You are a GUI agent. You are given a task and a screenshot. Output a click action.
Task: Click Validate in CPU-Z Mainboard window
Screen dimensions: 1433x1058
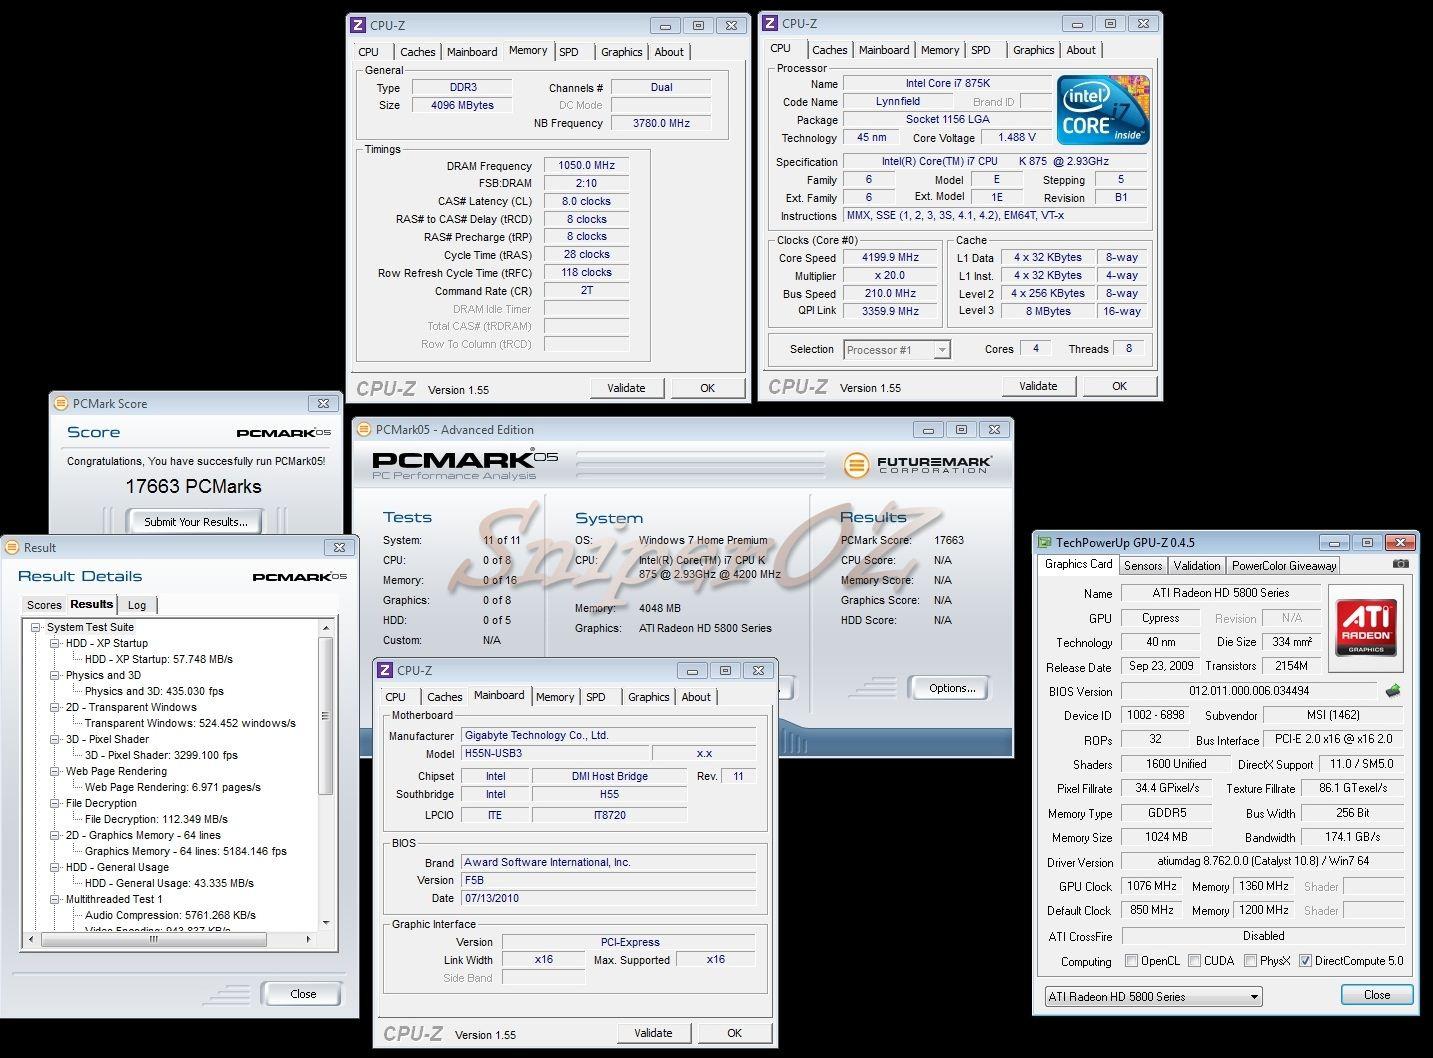pyautogui.click(x=653, y=1033)
